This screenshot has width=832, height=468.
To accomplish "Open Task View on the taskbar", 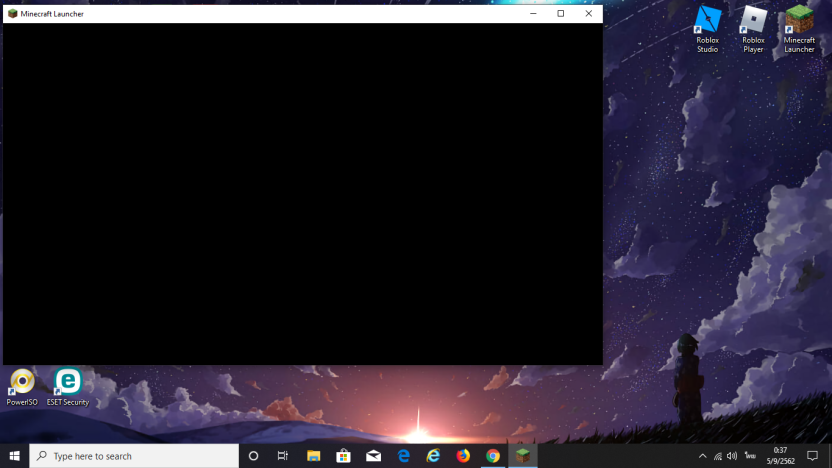I will (283, 456).
